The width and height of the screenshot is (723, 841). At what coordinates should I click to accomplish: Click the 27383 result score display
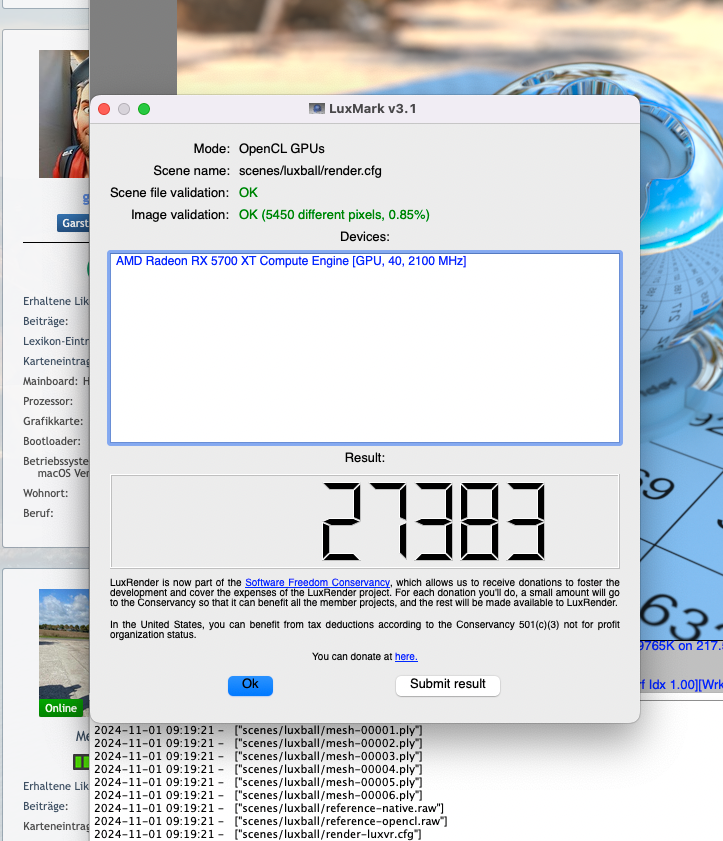point(365,521)
